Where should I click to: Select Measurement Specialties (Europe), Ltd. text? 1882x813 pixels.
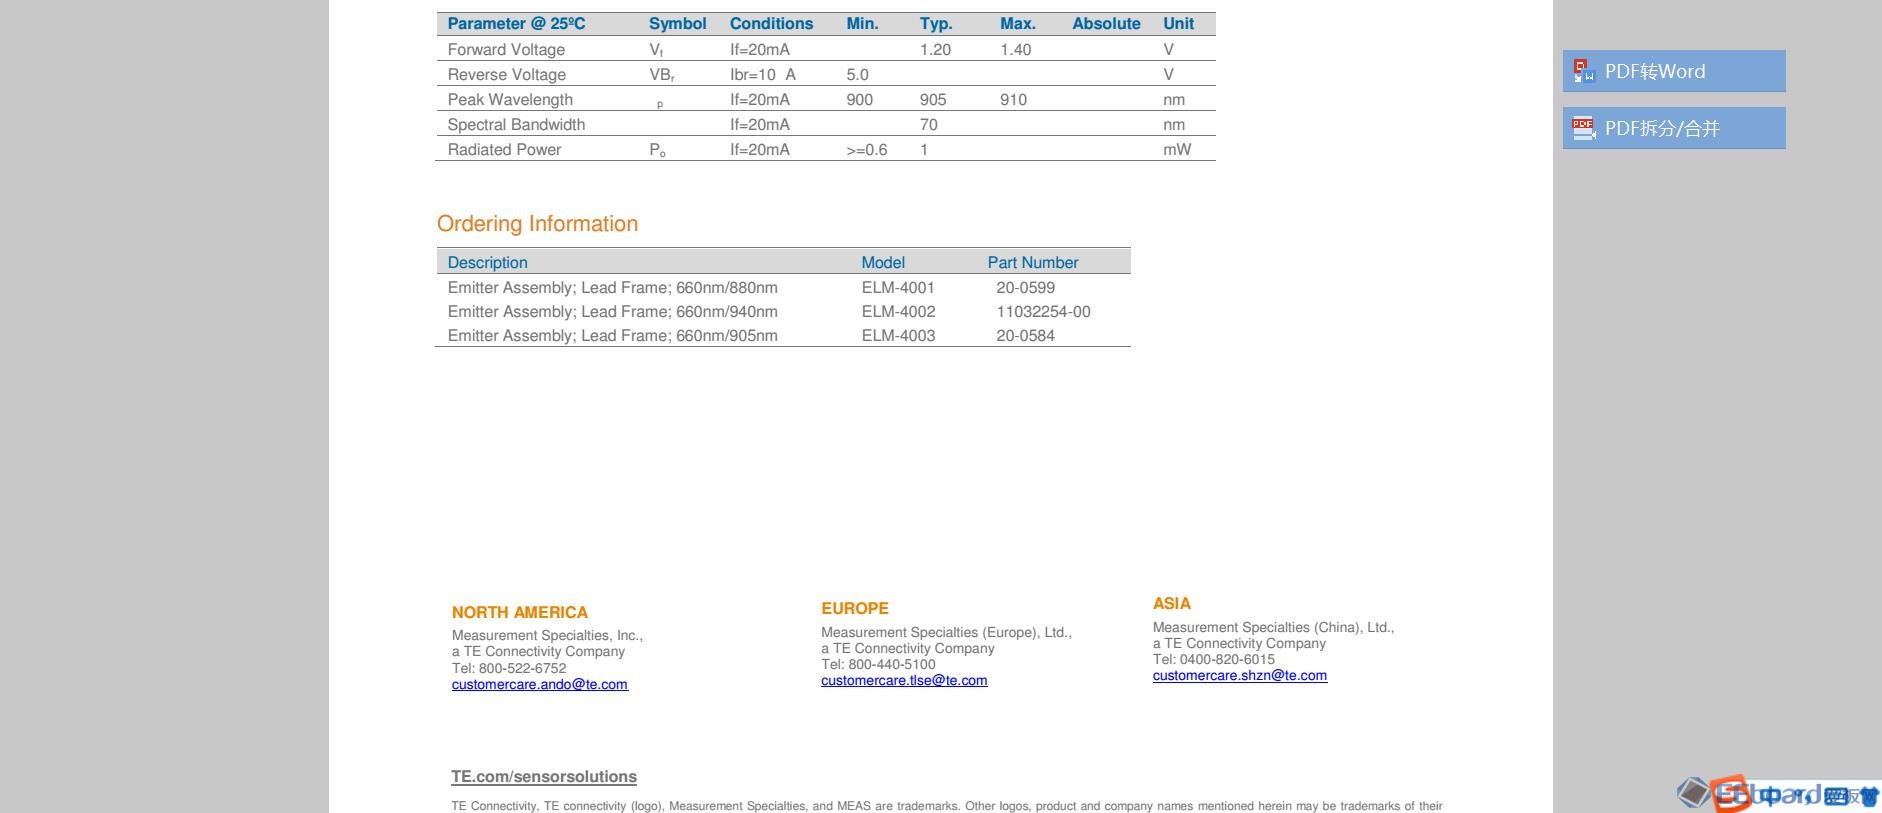pyautogui.click(x=946, y=633)
